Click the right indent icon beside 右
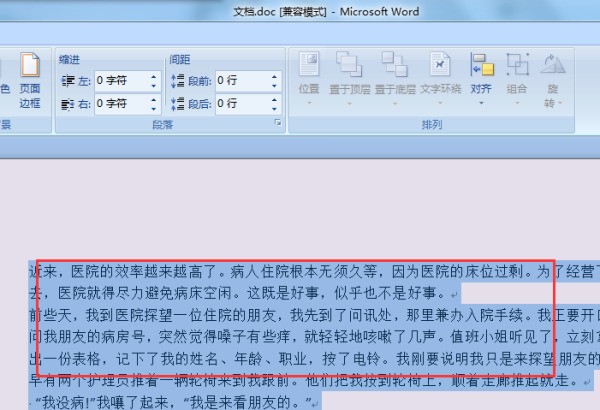Viewport: 600px width, 410px height. click(68, 104)
